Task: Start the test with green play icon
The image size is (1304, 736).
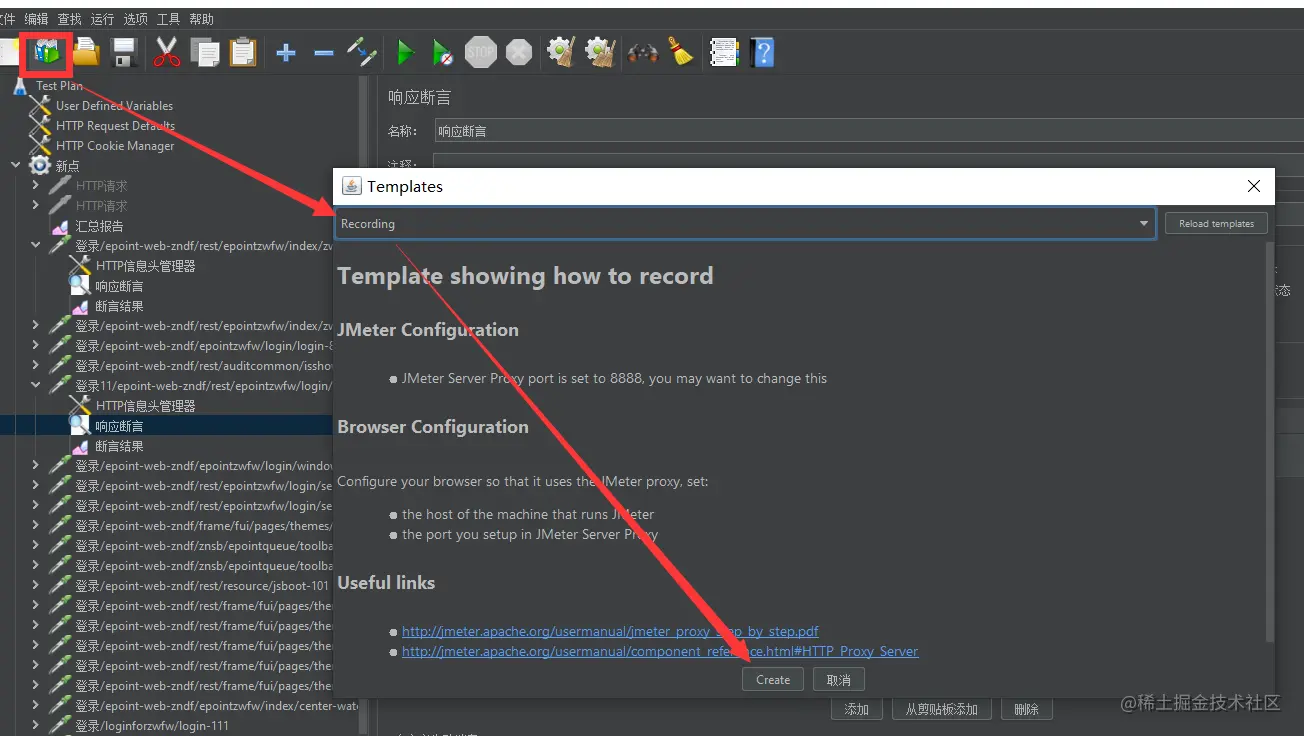Action: click(x=405, y=53)
